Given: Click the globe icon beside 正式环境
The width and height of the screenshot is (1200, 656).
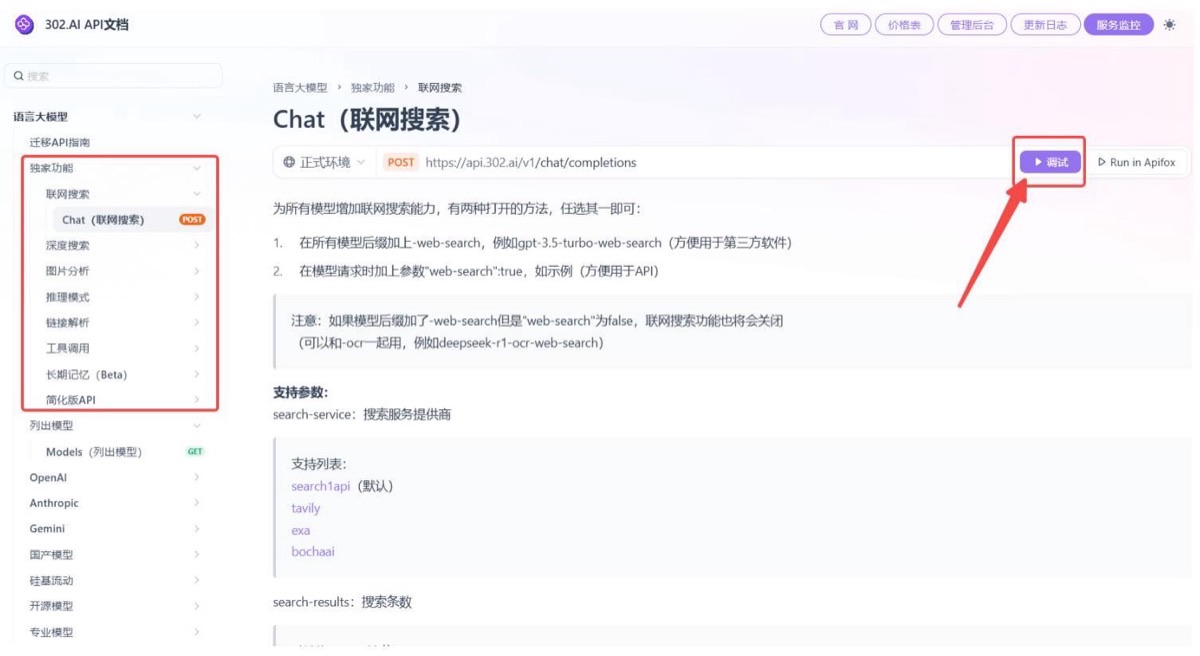Looking at the screenshot, I should (x=289, y=162).
